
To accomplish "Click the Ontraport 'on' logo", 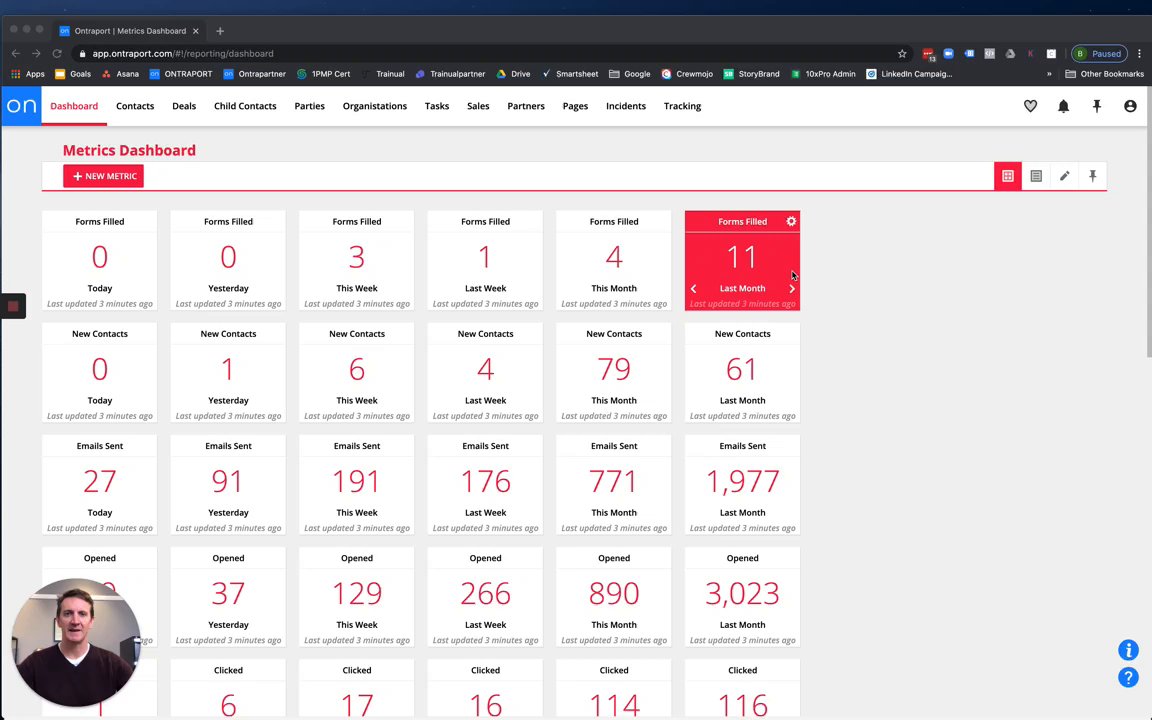I will click(21, 106).
